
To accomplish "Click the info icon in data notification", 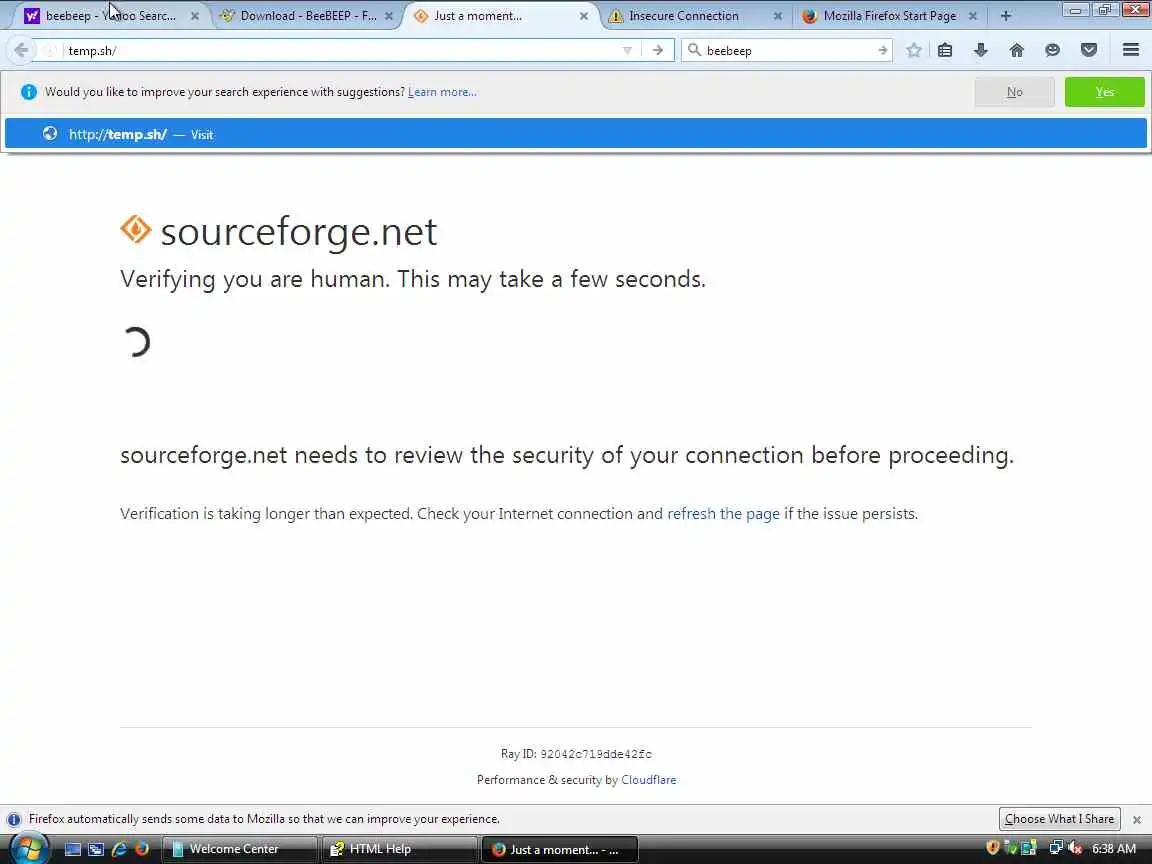I will (x=14, y=819).
